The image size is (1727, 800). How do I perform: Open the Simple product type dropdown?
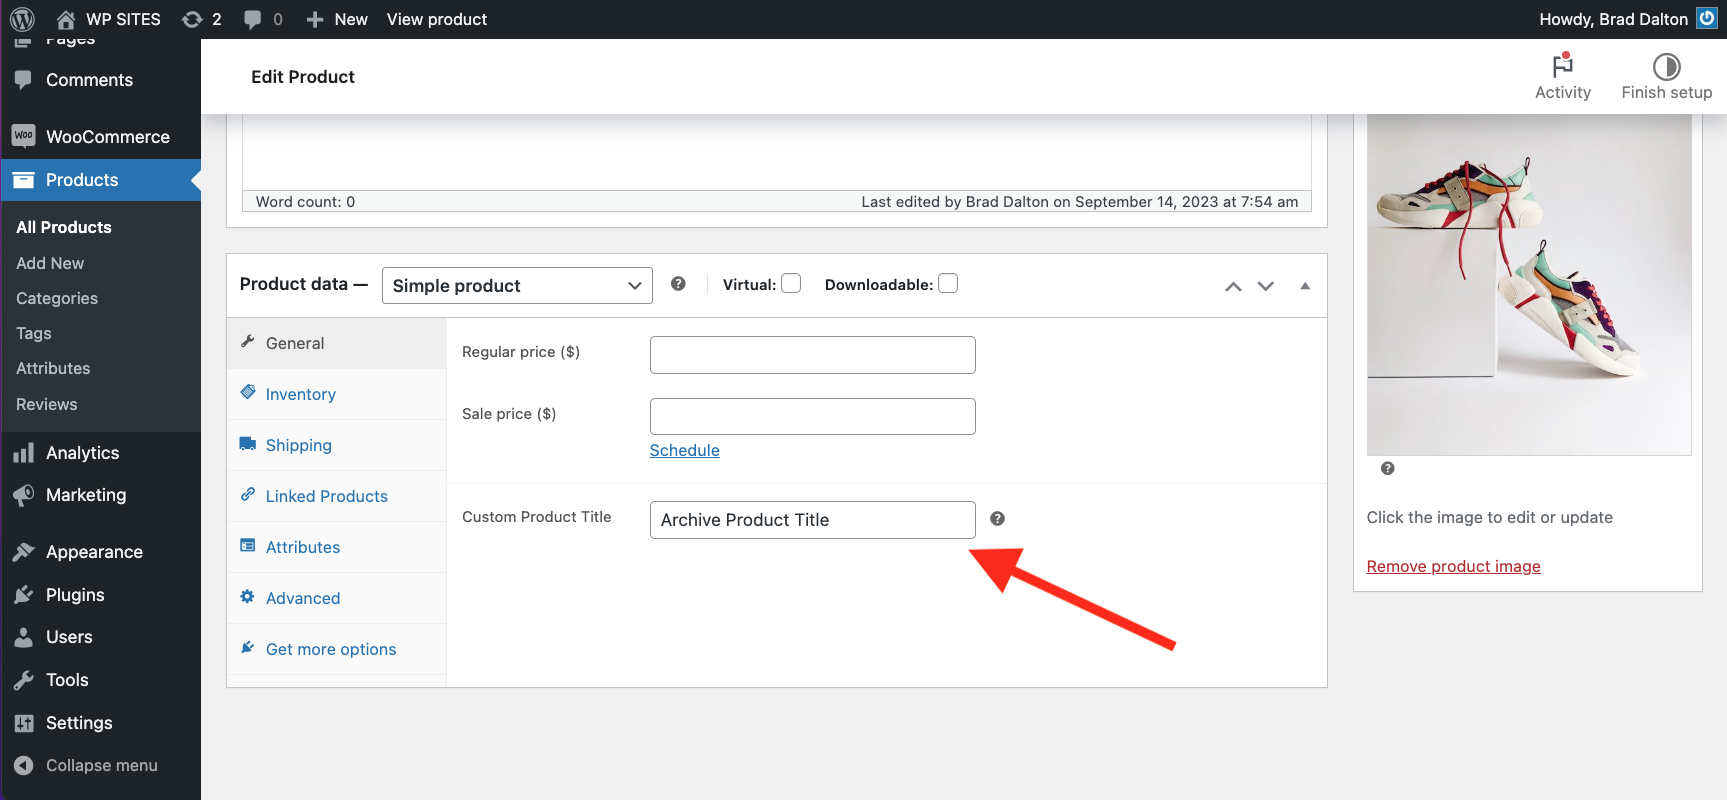tap(517, 285)
